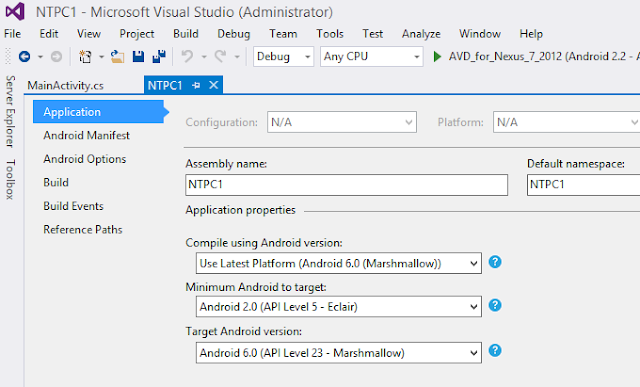The height and width of the screenshot is (387, 640).
Task: Open the Build menu
Action: [186, 34]
